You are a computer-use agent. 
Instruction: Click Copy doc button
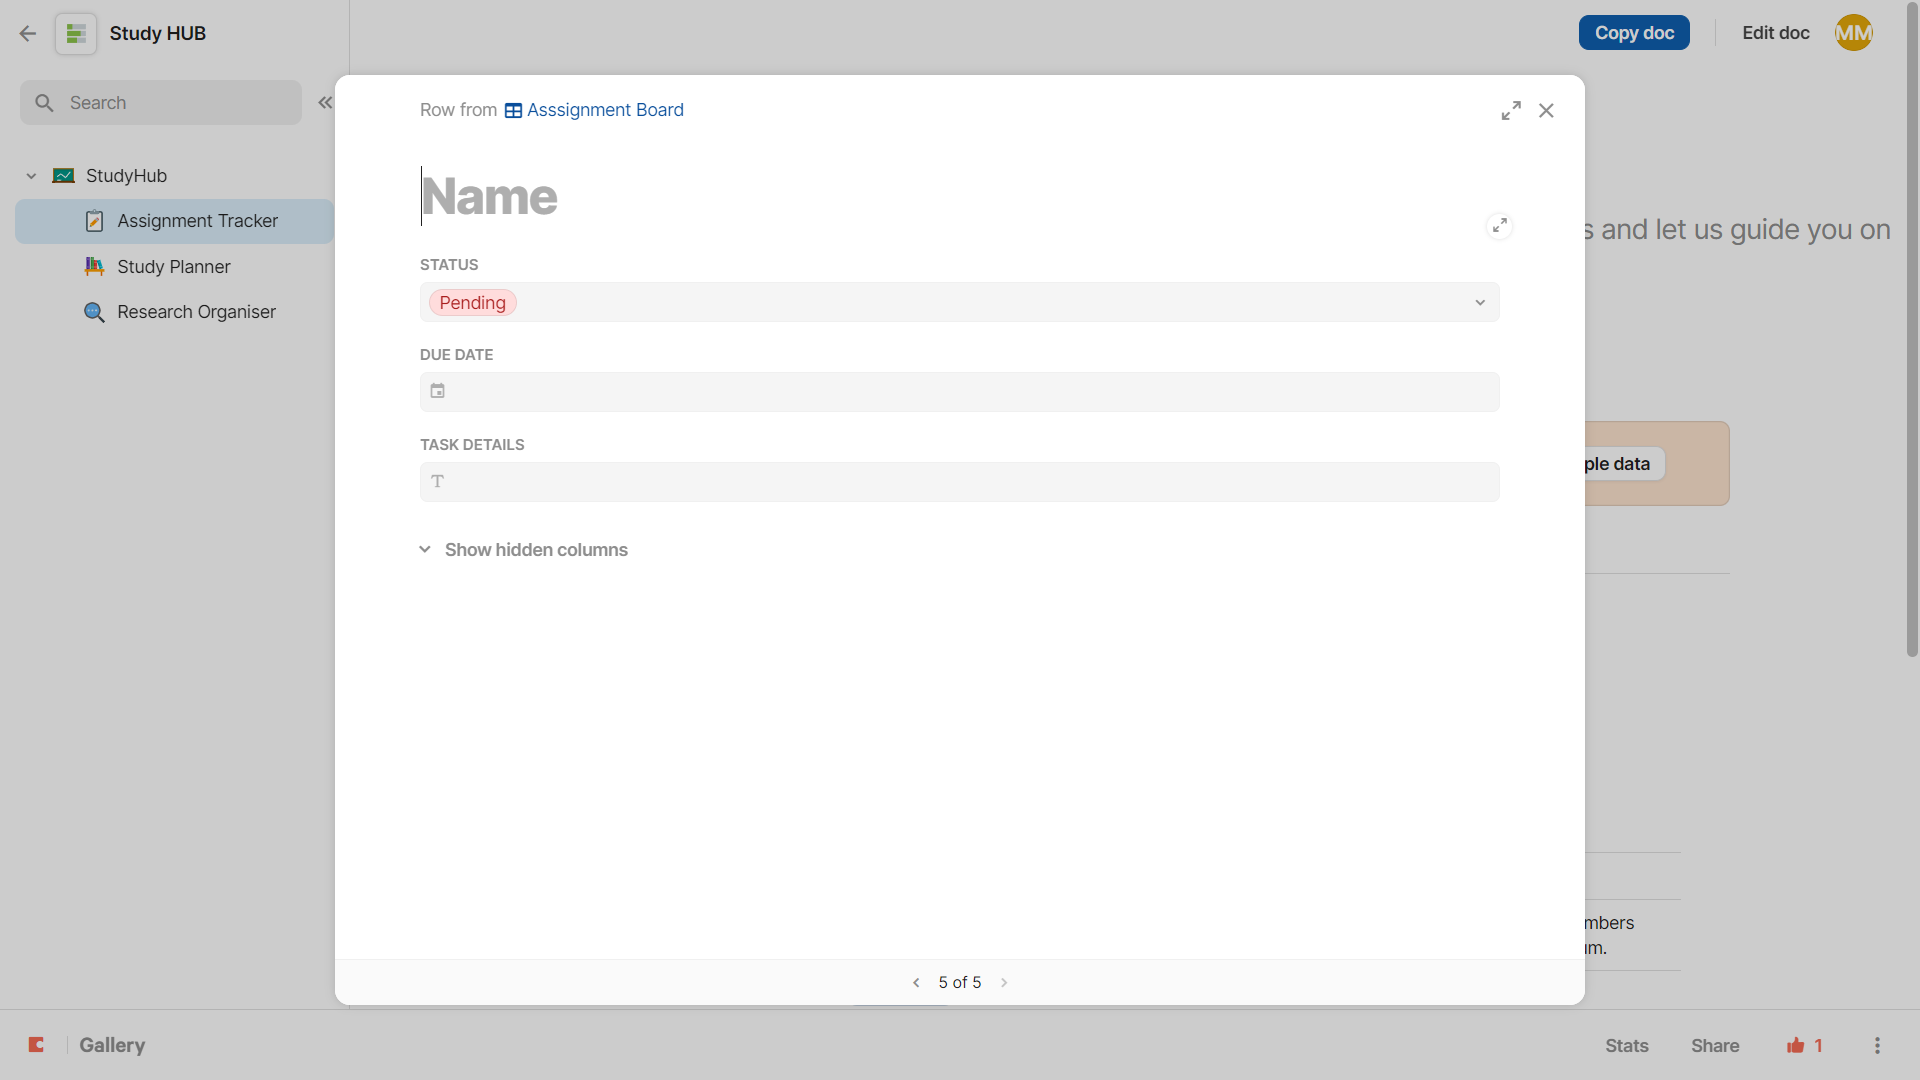coord(1634,33)
